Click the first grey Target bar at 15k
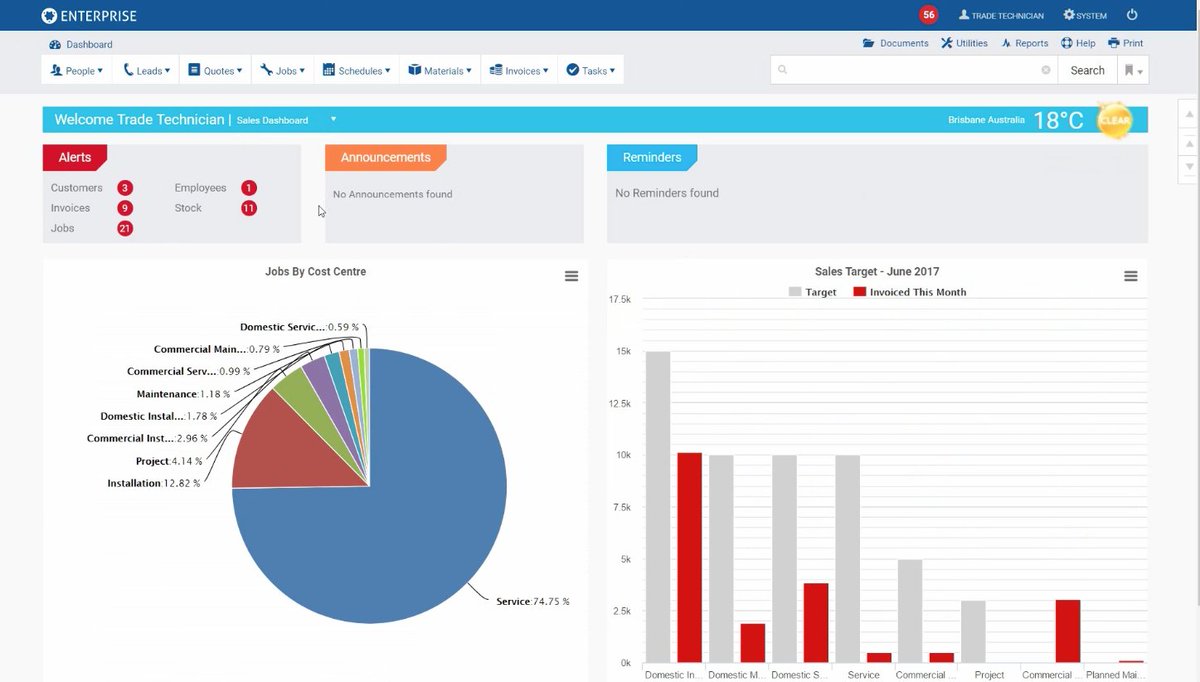Screen dimensions: 1200x682 tap(658, 507)
